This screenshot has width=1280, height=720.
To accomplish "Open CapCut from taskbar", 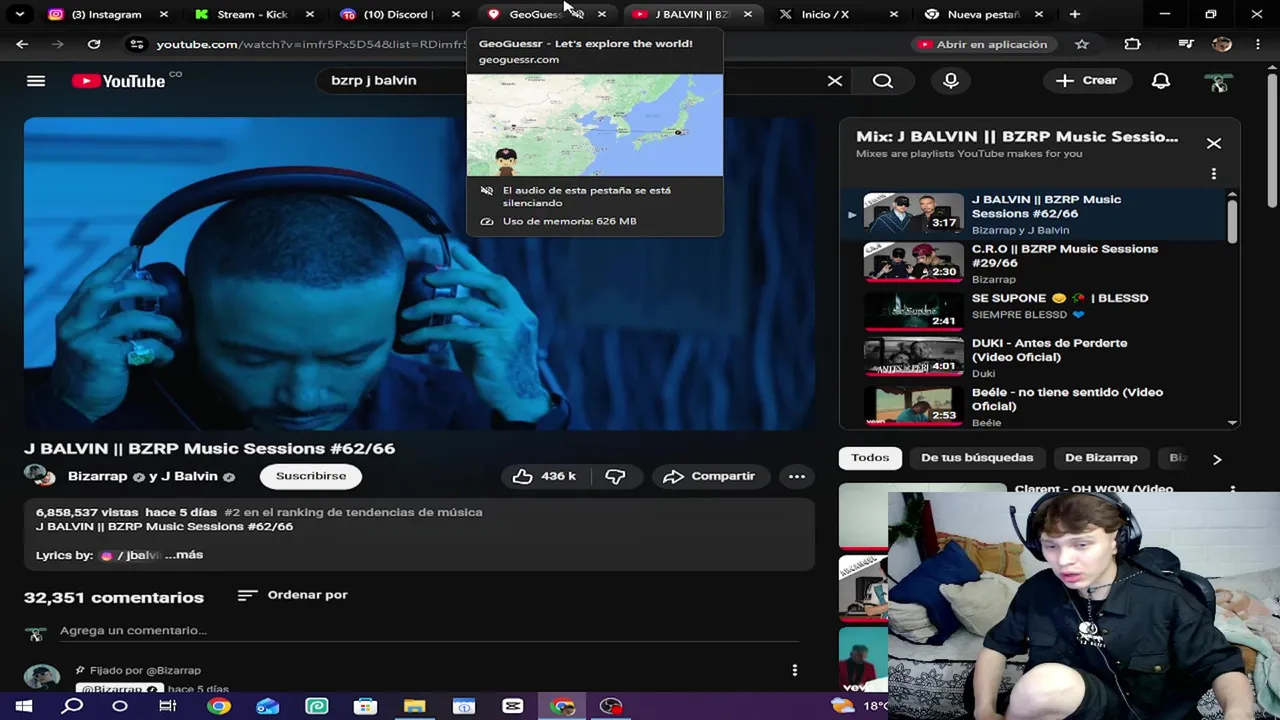I will 513,706.
